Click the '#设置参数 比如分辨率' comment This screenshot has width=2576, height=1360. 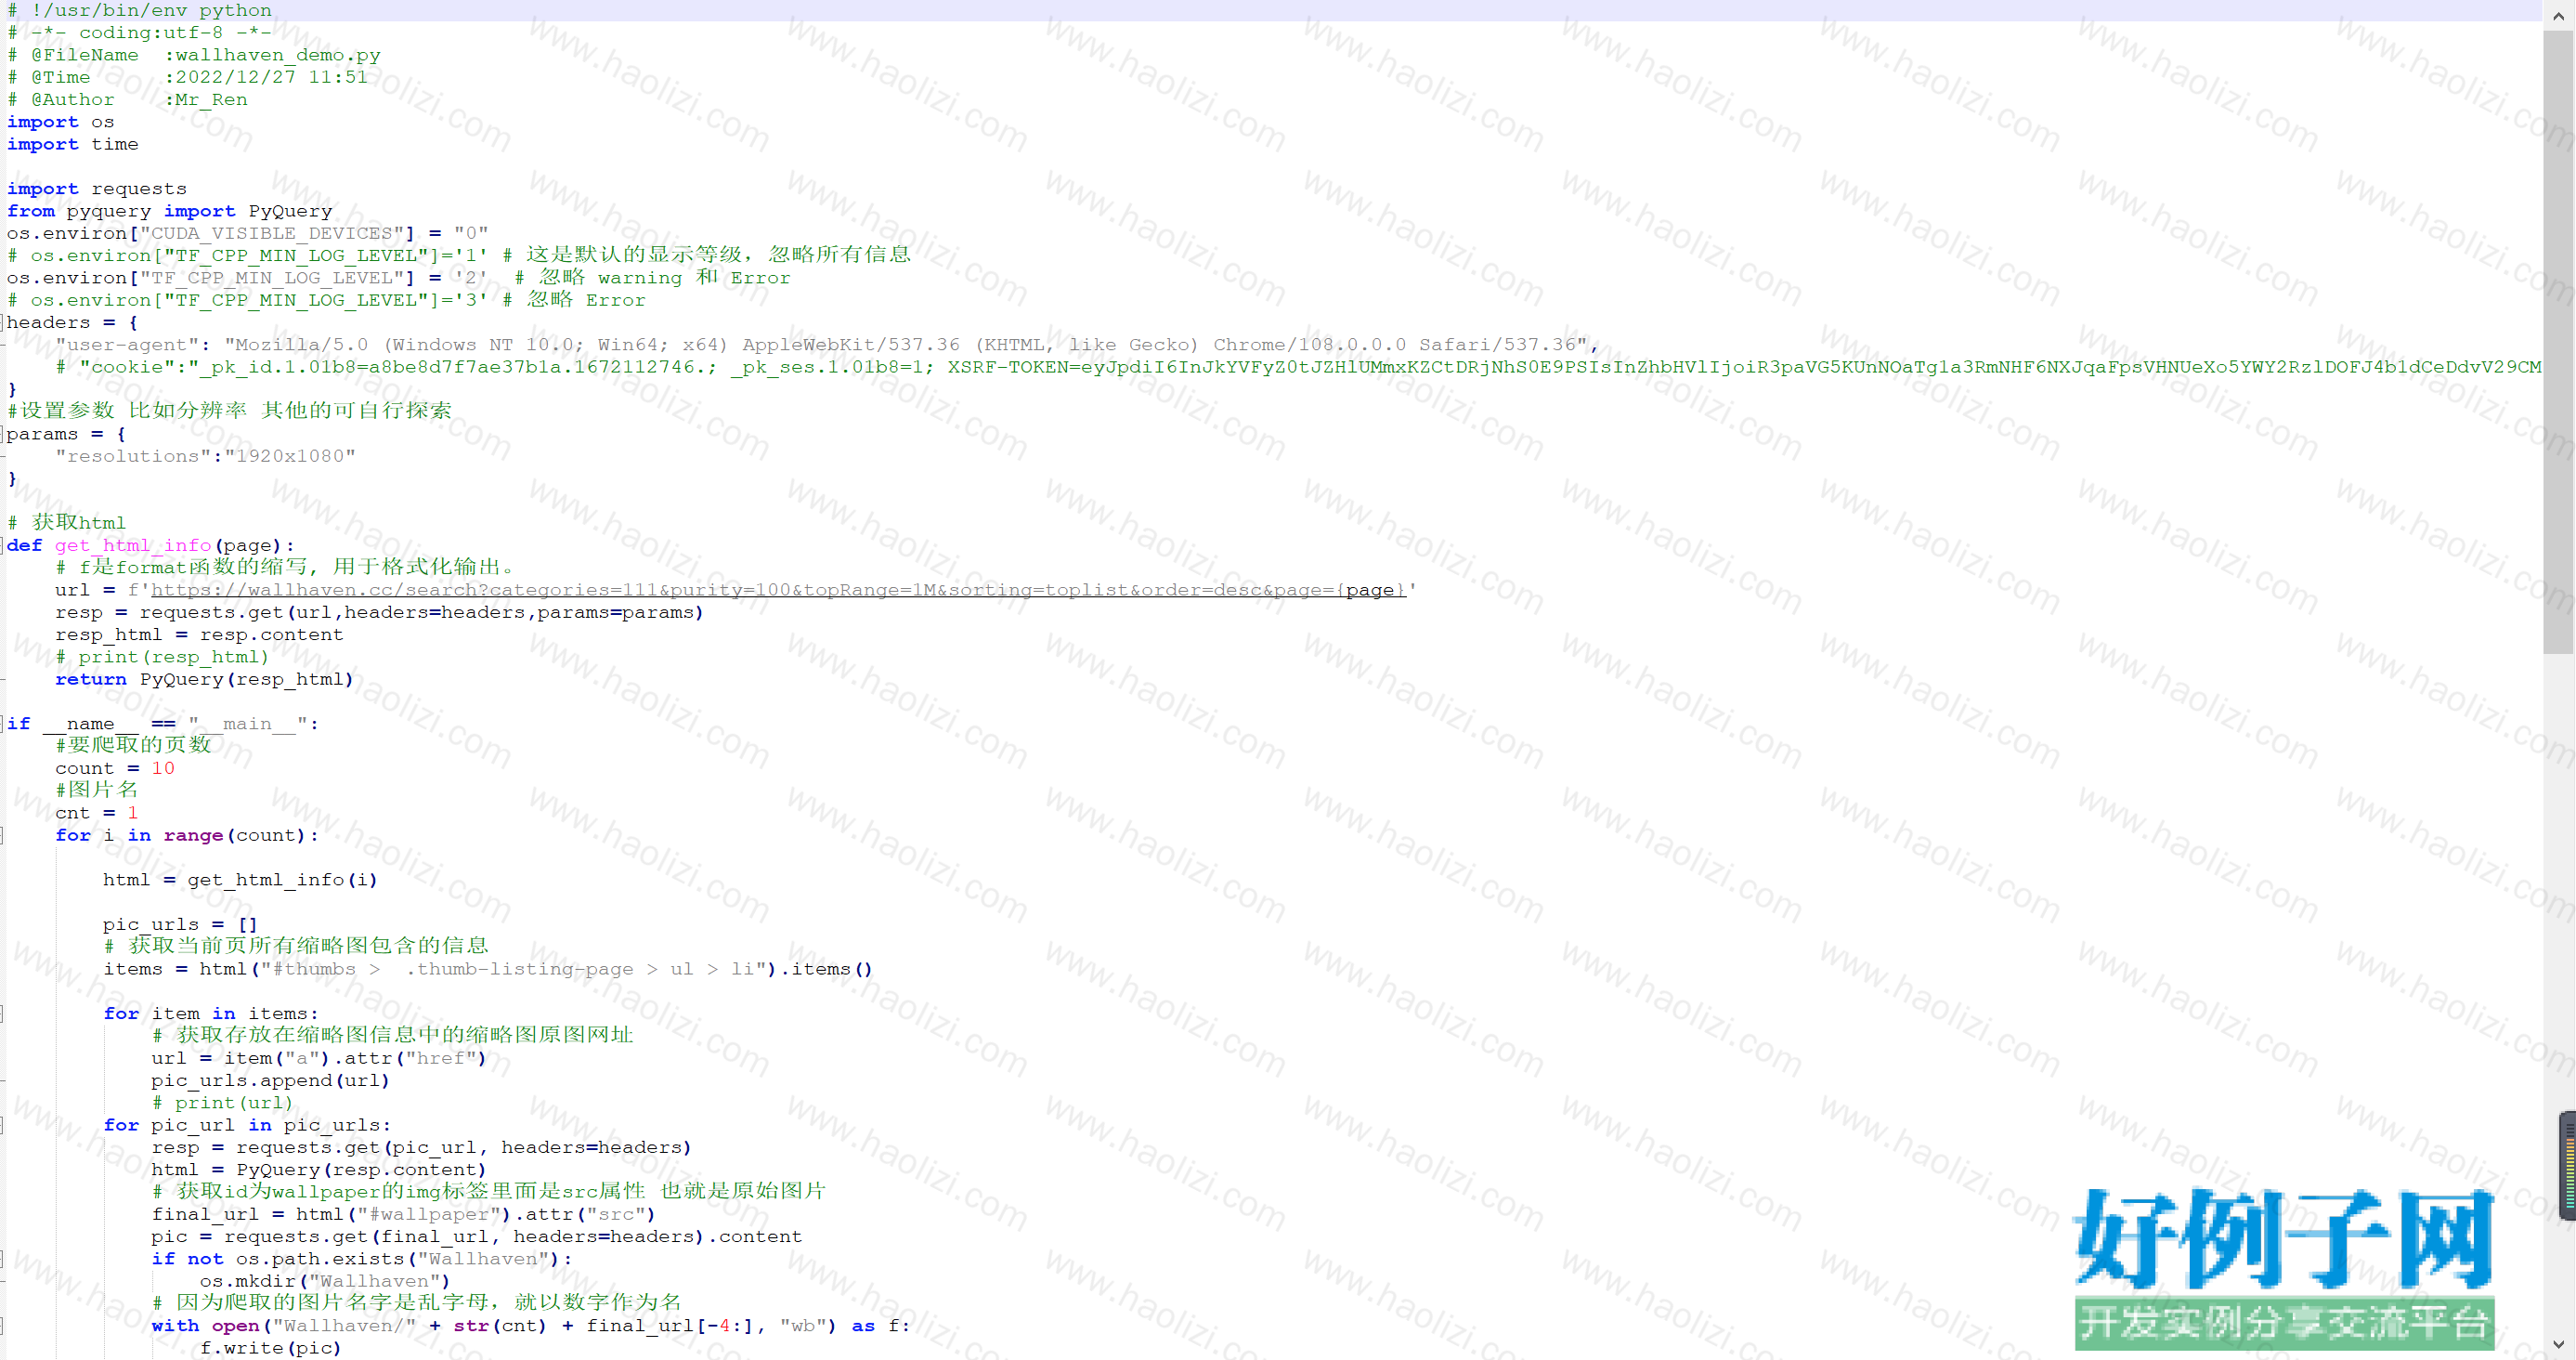click(x=230, y=411)
